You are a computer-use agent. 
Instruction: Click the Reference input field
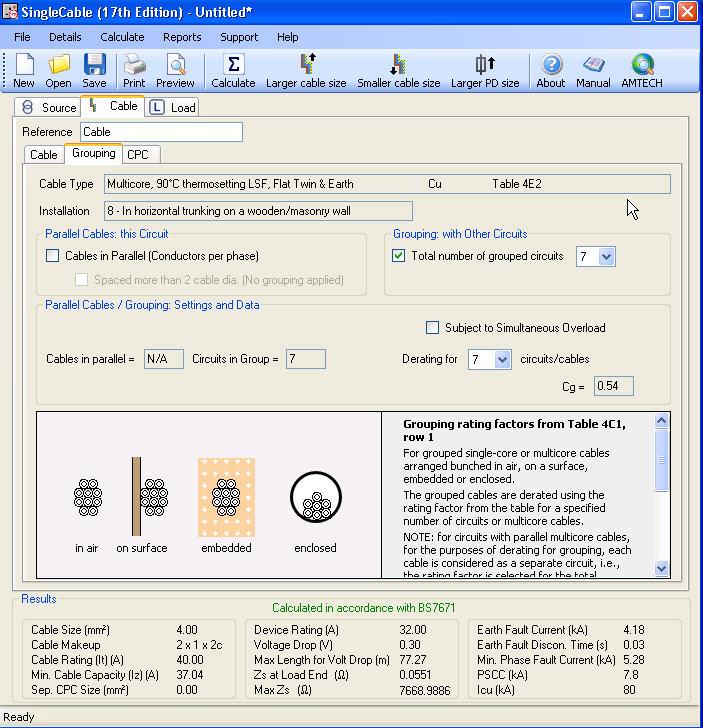click(161, 132)
